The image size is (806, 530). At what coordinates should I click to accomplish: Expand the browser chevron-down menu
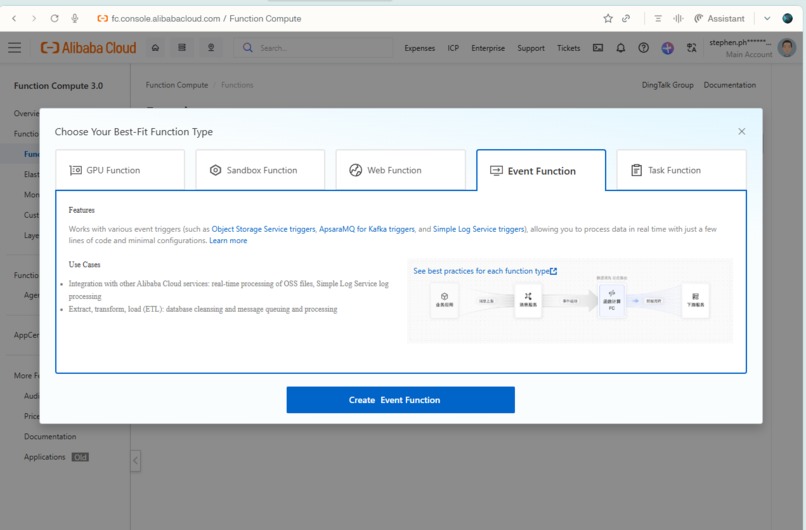click(767, 19)
